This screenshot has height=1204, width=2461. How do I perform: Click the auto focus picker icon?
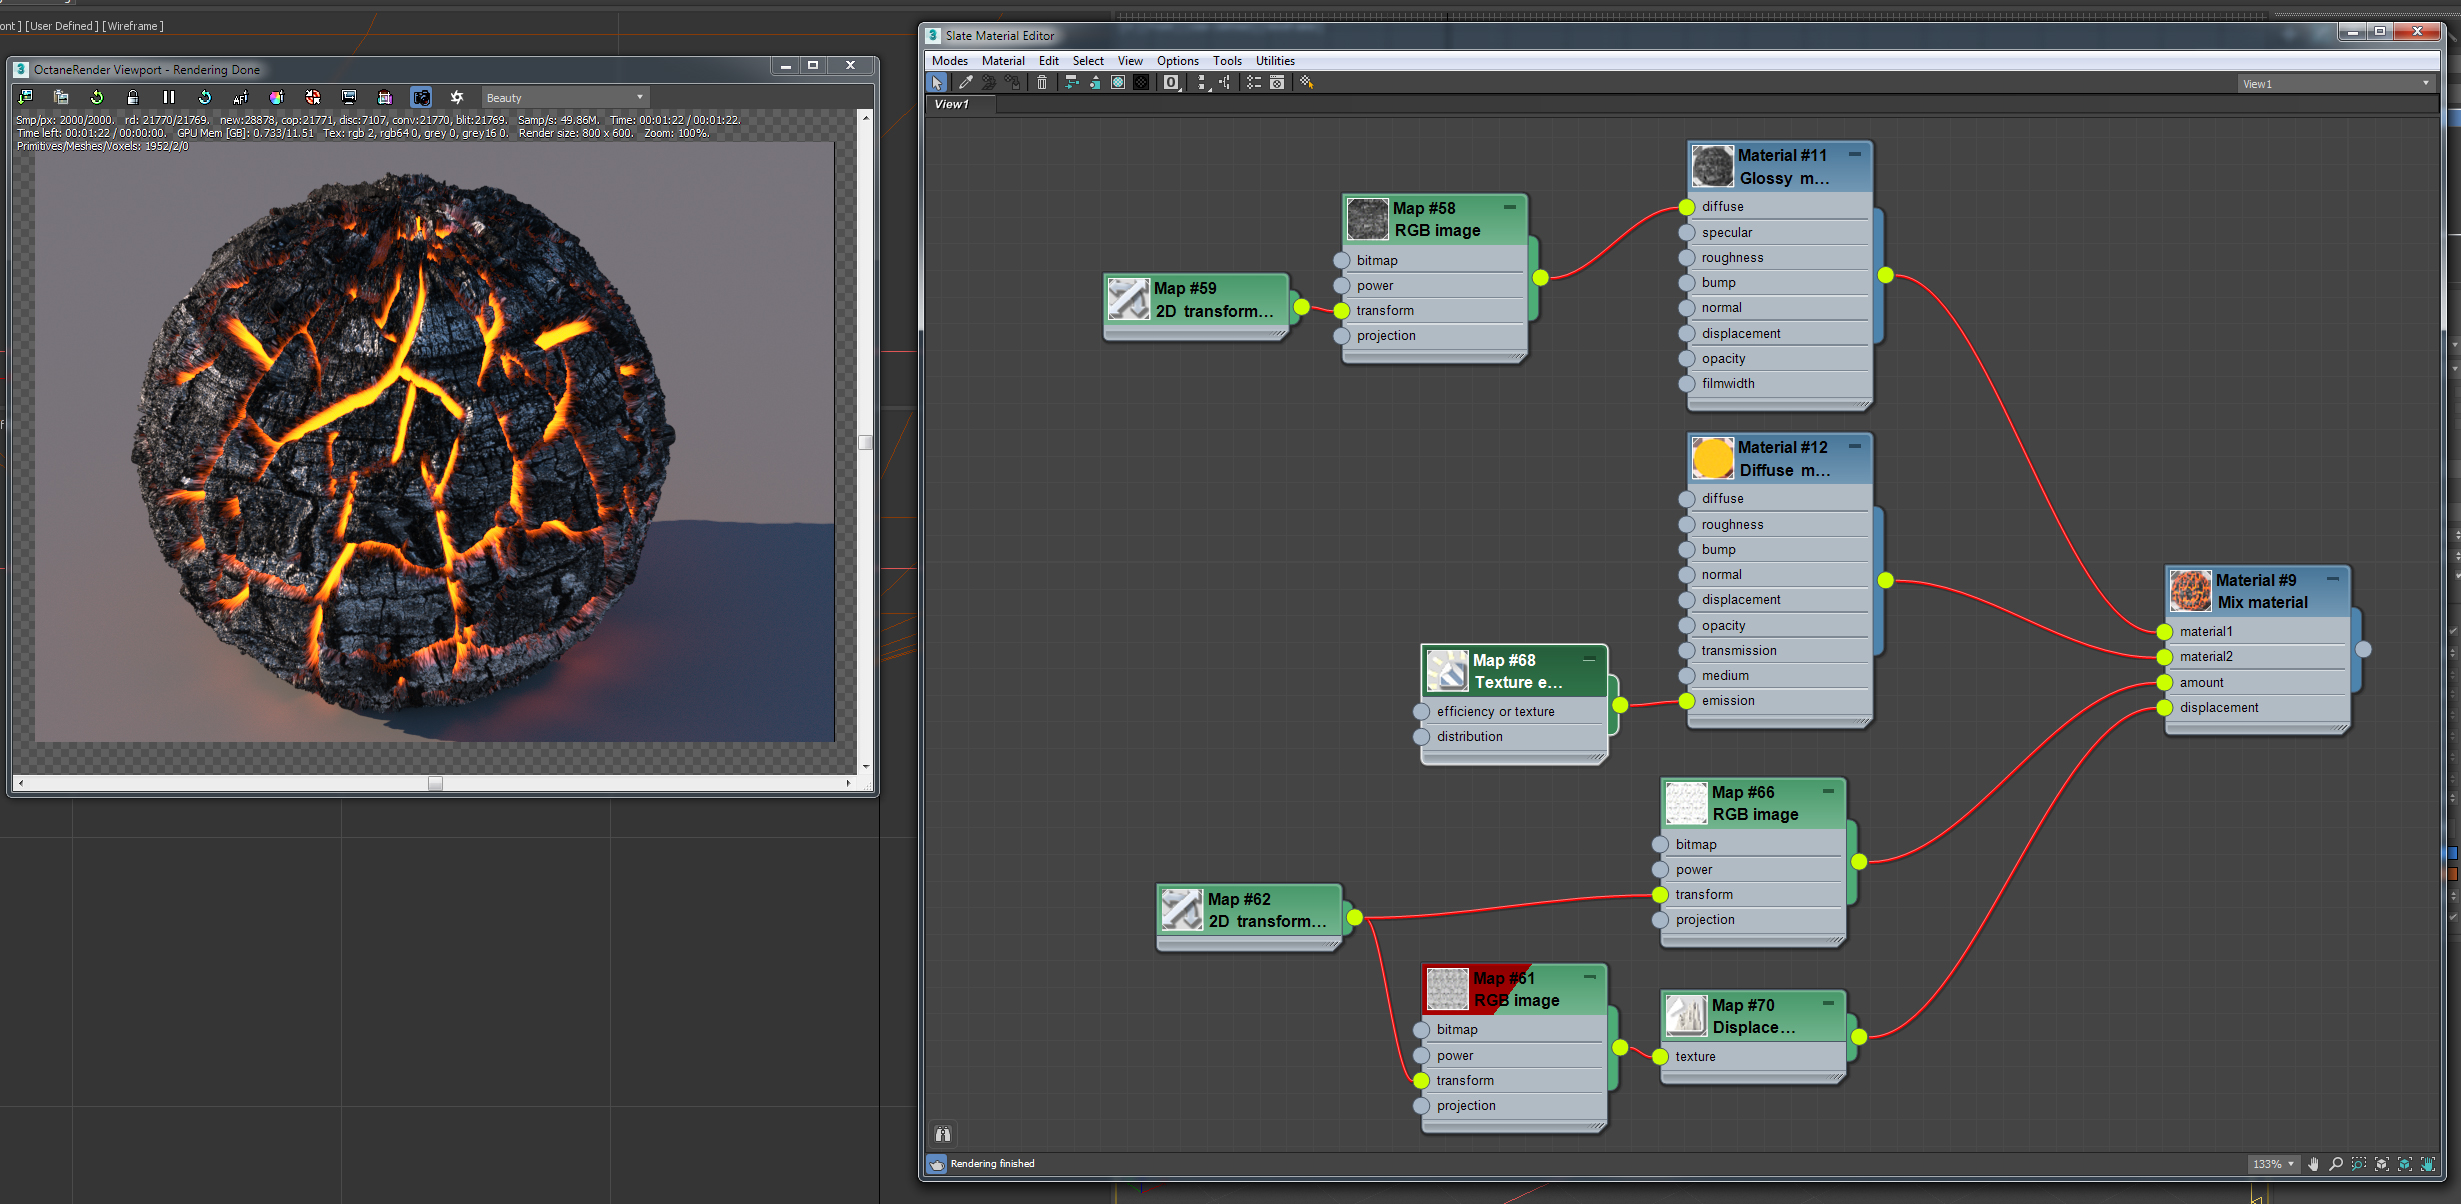(x=240, y=97)
